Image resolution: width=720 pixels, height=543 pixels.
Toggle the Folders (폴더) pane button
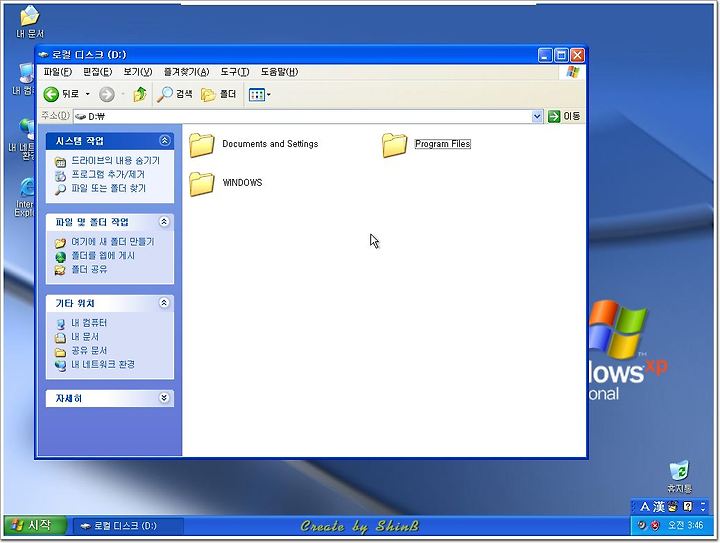click(x=219, y=95)
